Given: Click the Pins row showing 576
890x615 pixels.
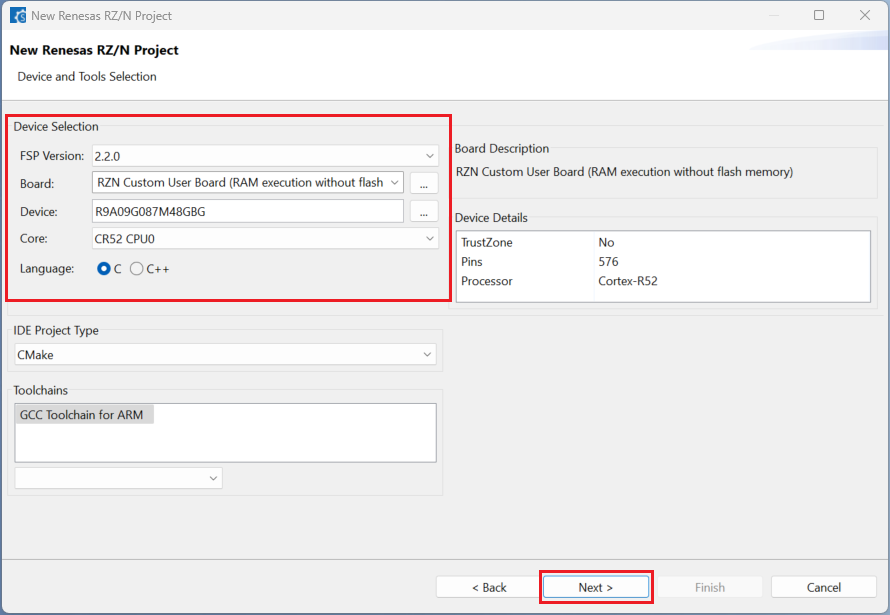Looking at the screenshot, I should [663, 262].
